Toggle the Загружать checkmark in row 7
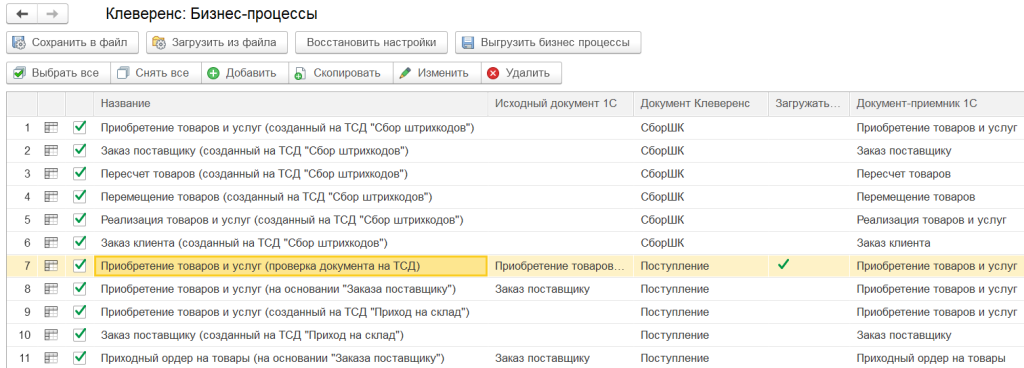This screenshot has width=1024, height=368. (783, 264)
